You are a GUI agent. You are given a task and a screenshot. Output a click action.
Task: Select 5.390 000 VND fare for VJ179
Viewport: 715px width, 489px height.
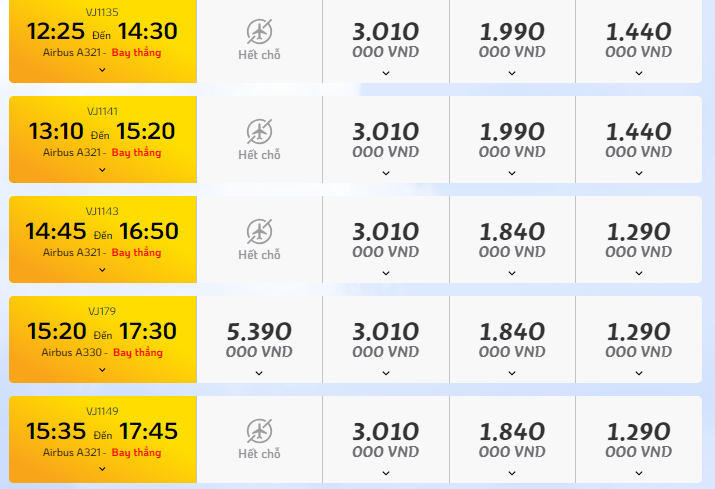[x=259, y=339]
